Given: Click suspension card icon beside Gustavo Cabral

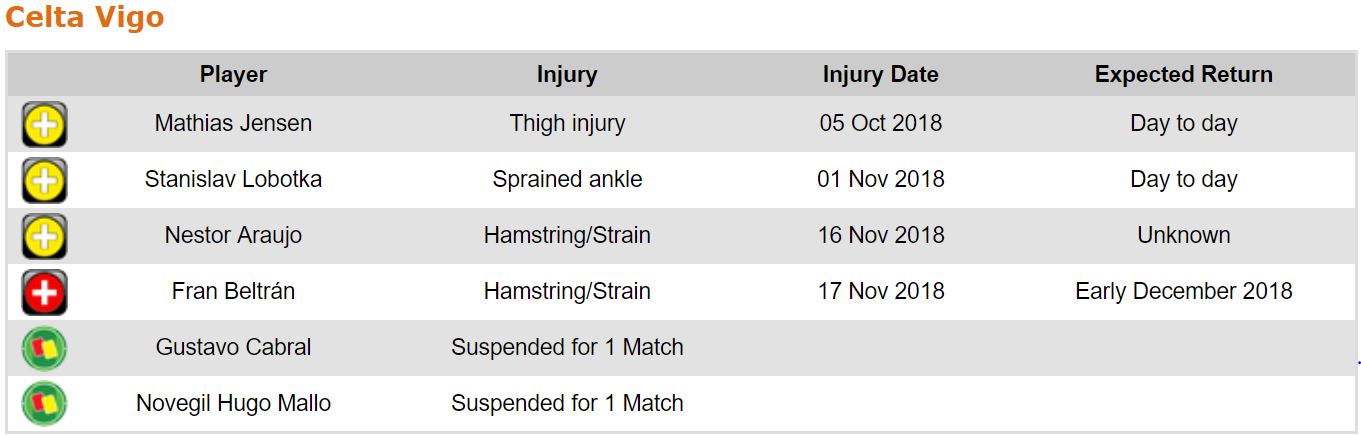Looking at the screenshot, I should coord(44,349).
